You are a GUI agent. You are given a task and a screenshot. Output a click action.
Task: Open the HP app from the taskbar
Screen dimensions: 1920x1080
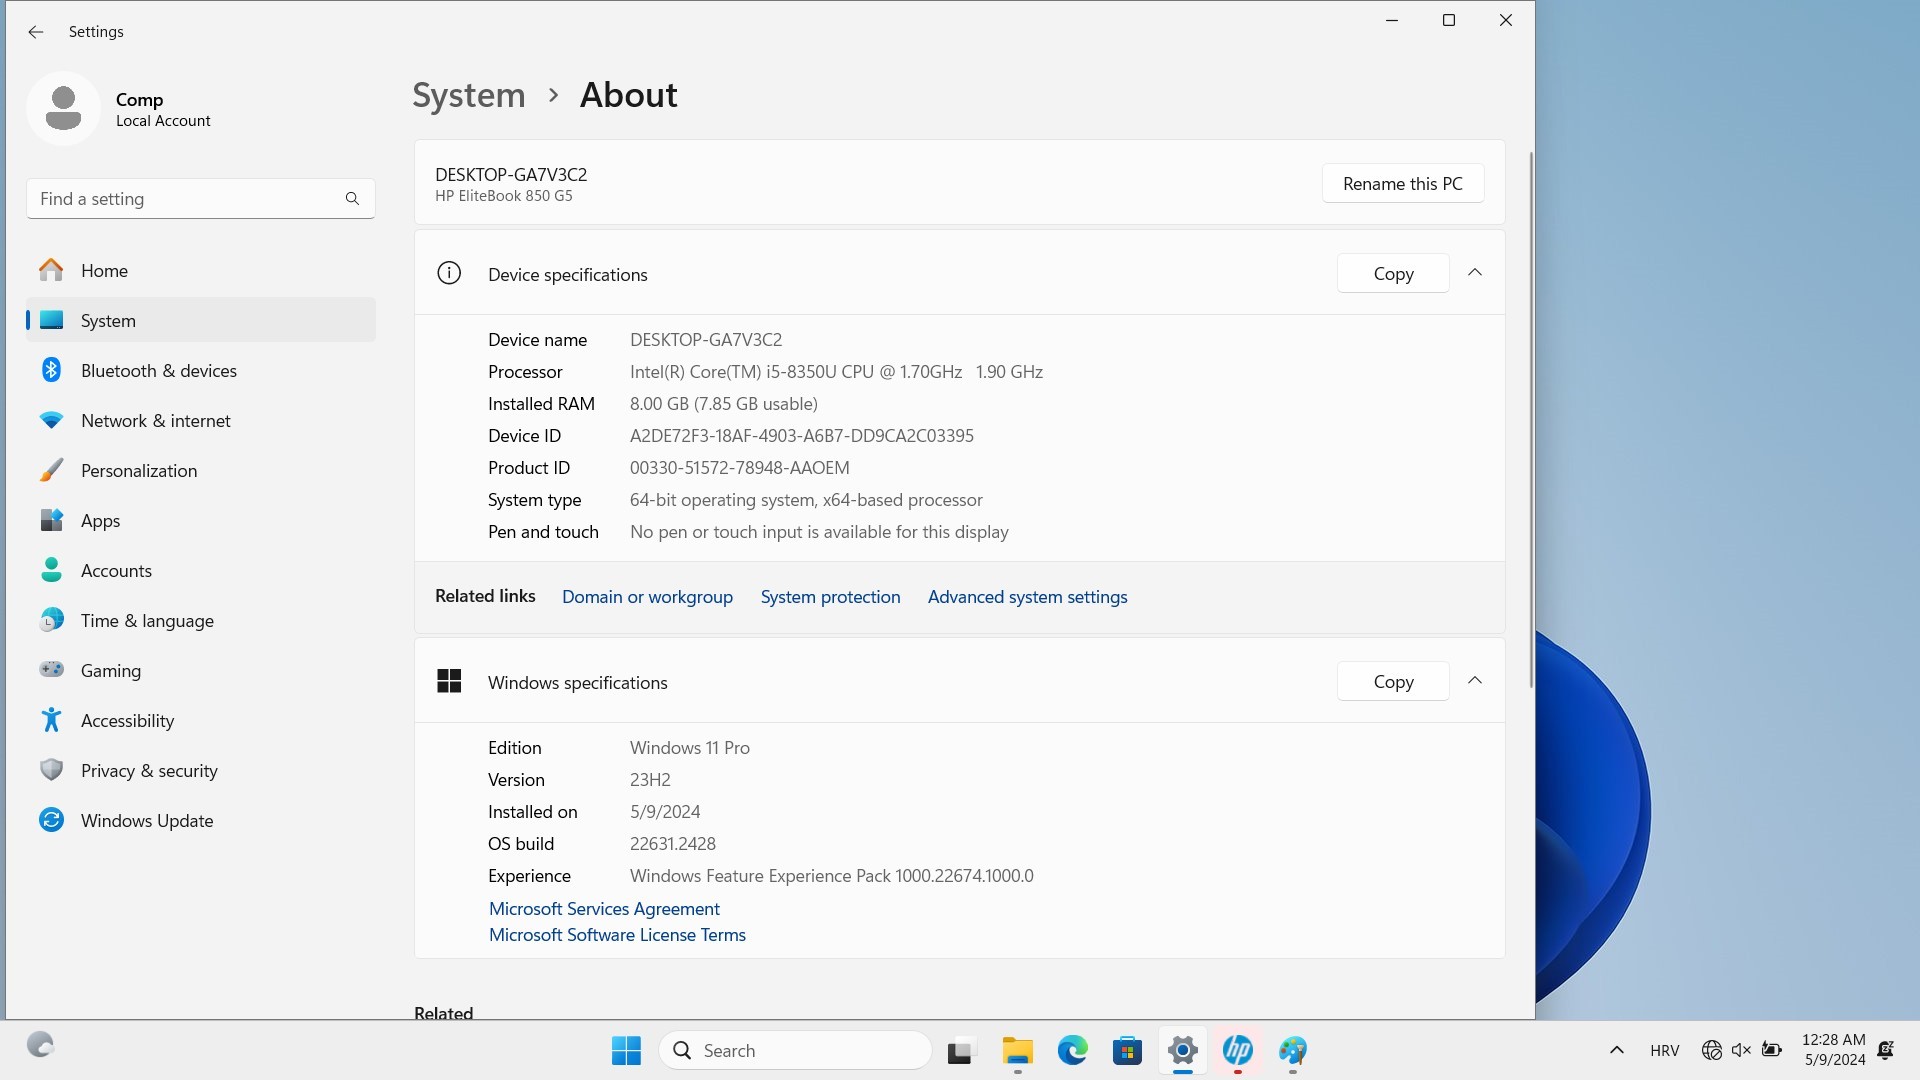[x=1237, y=1050]
